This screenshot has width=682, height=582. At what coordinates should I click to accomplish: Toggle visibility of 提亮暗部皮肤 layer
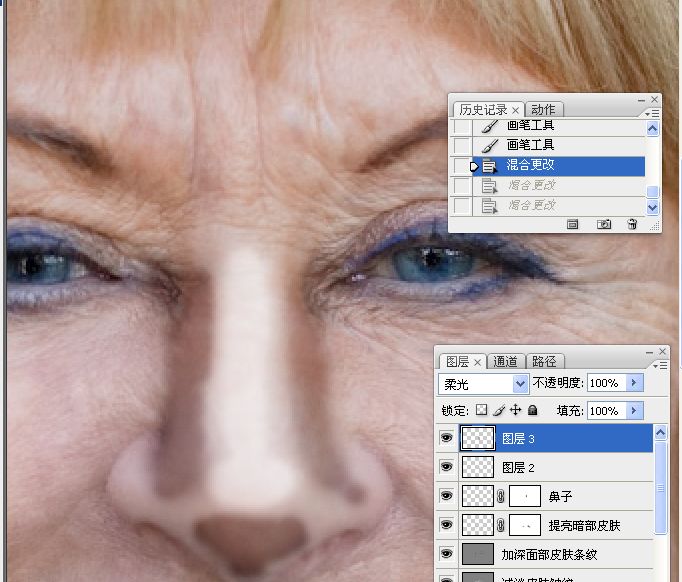coord(446,525)
